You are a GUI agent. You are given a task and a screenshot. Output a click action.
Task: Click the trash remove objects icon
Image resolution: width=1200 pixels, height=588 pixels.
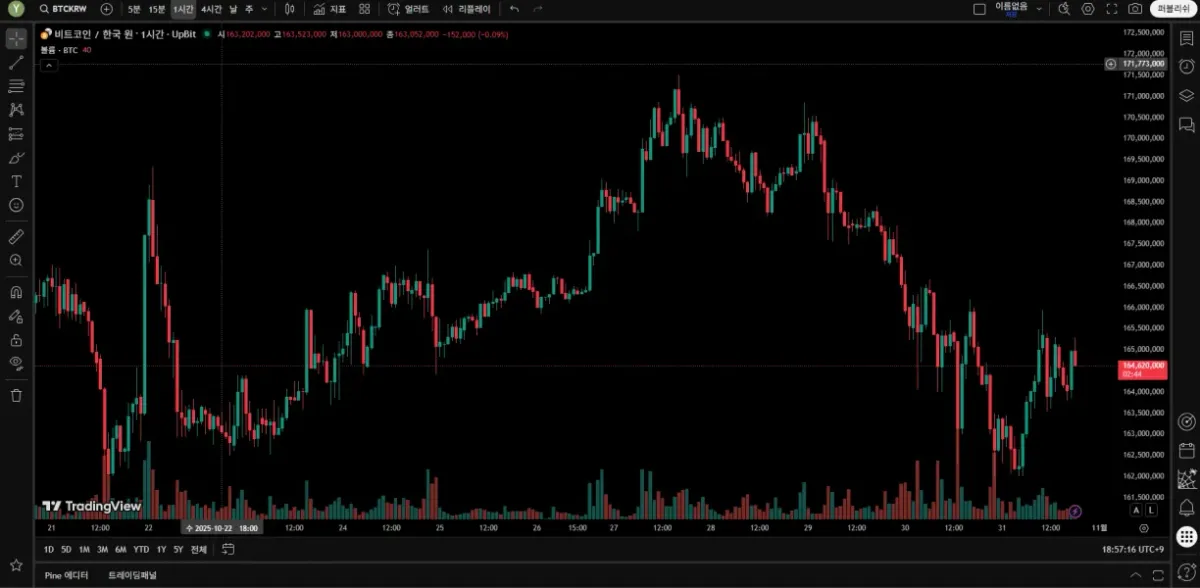pos(16,395)
